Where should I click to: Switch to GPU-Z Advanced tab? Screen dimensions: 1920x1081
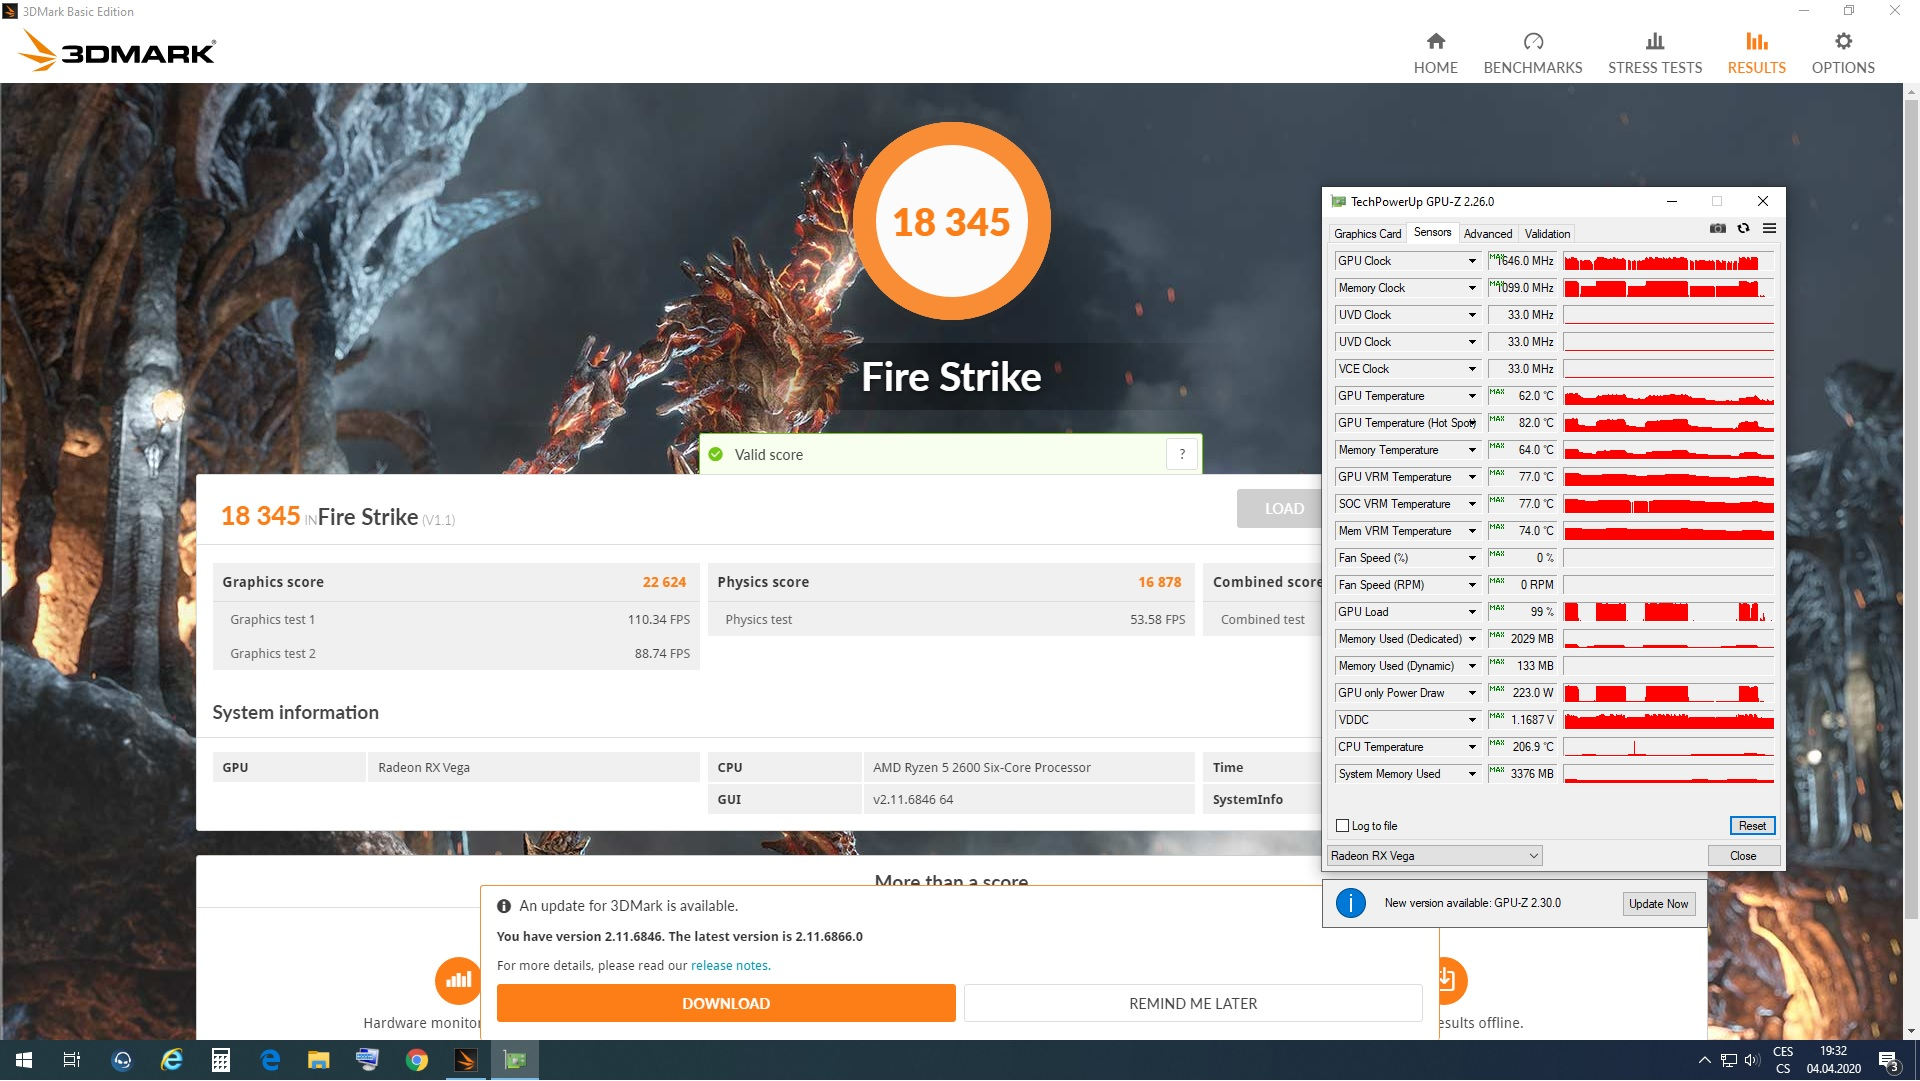(x=1487, y=234)
